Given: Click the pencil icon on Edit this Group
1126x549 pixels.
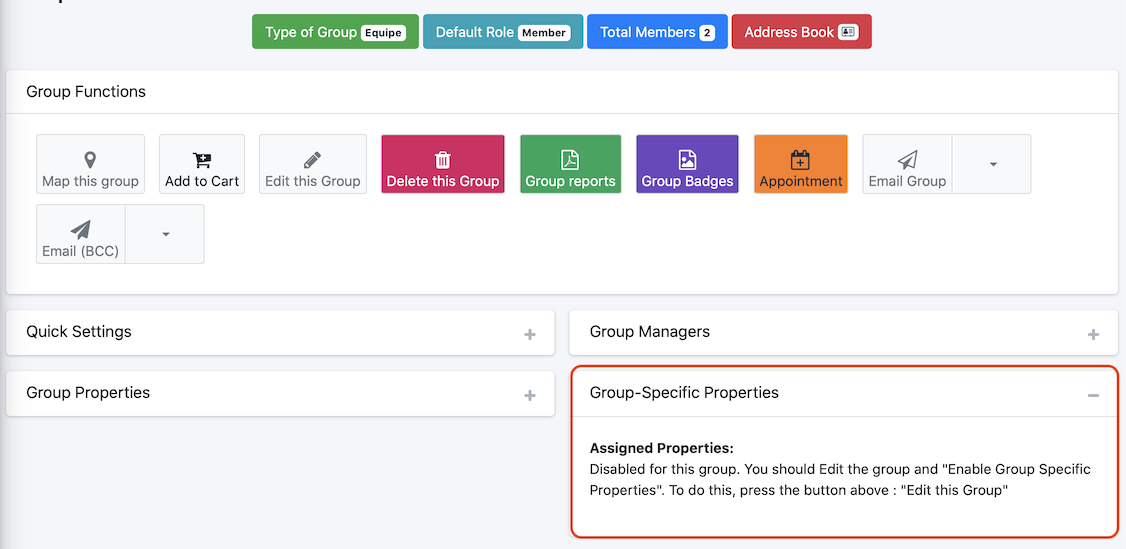Looking at the screenshot, I should (x=312, y=159).
